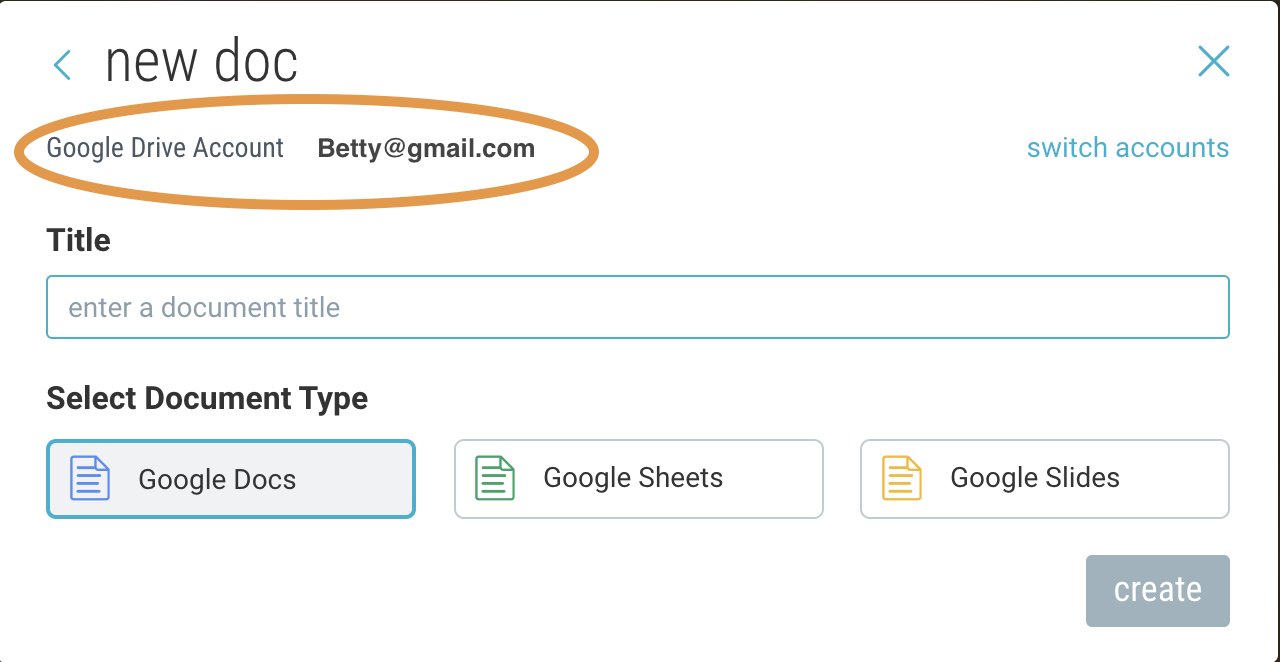The width and height of the screenshot is (1280, 662).
Task: Click the switch accounts link
Action: (x=1128, y=148)
